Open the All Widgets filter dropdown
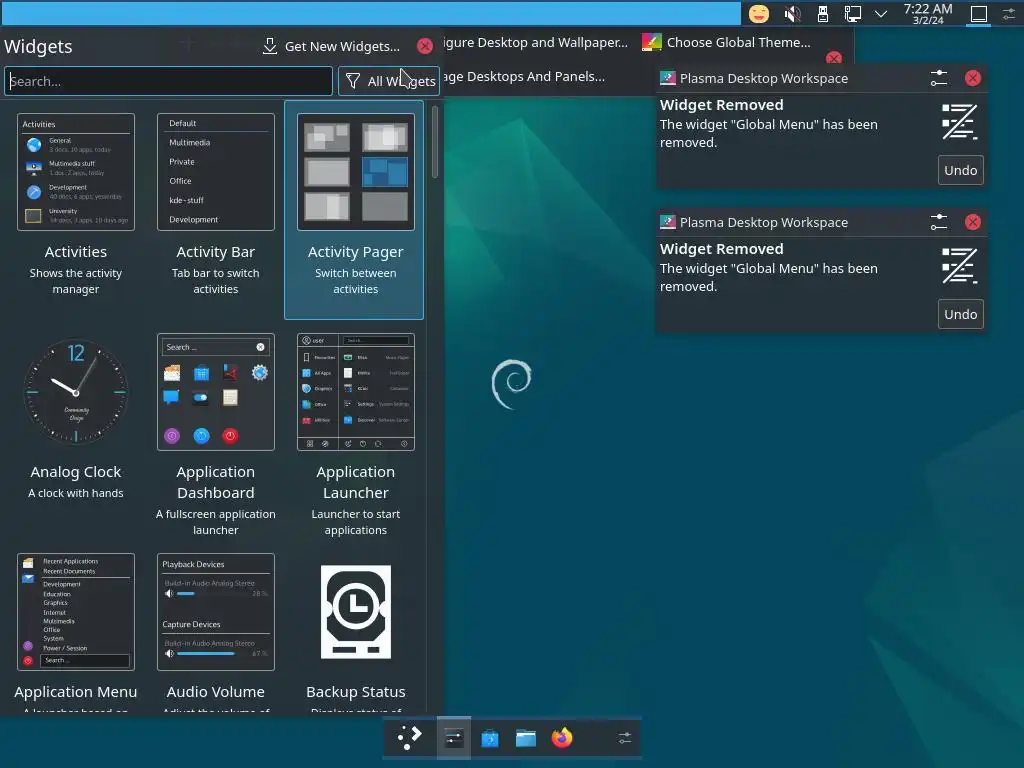 (389, 81)
